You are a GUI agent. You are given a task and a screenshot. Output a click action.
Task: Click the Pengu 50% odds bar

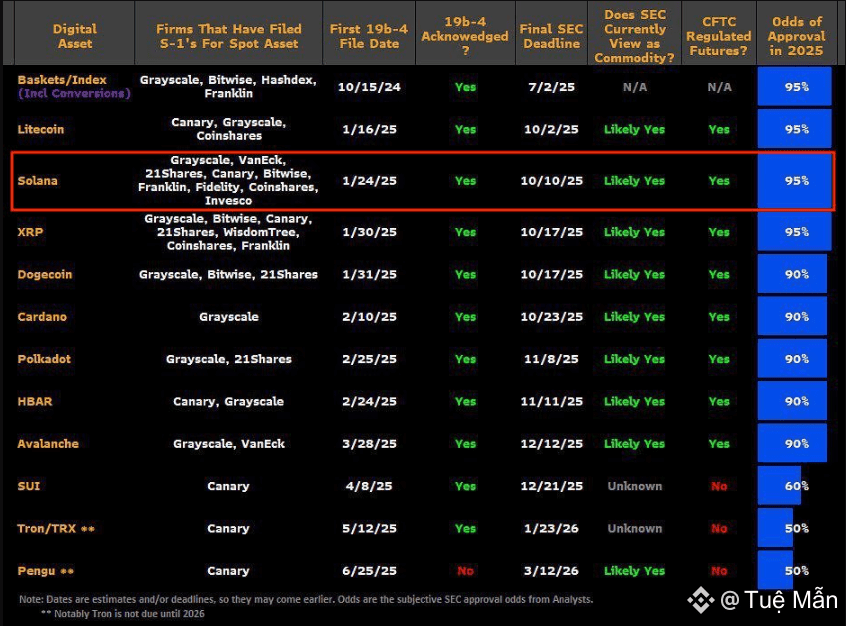(x=775, y=570)
